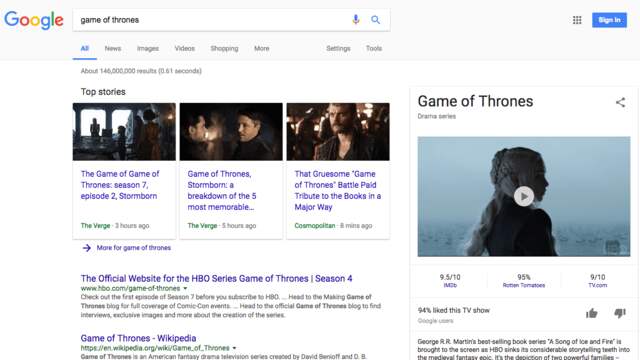This screenshot has width=640, height=360.
Task: Open the Google apps grid icon
Action: point(577,20)
